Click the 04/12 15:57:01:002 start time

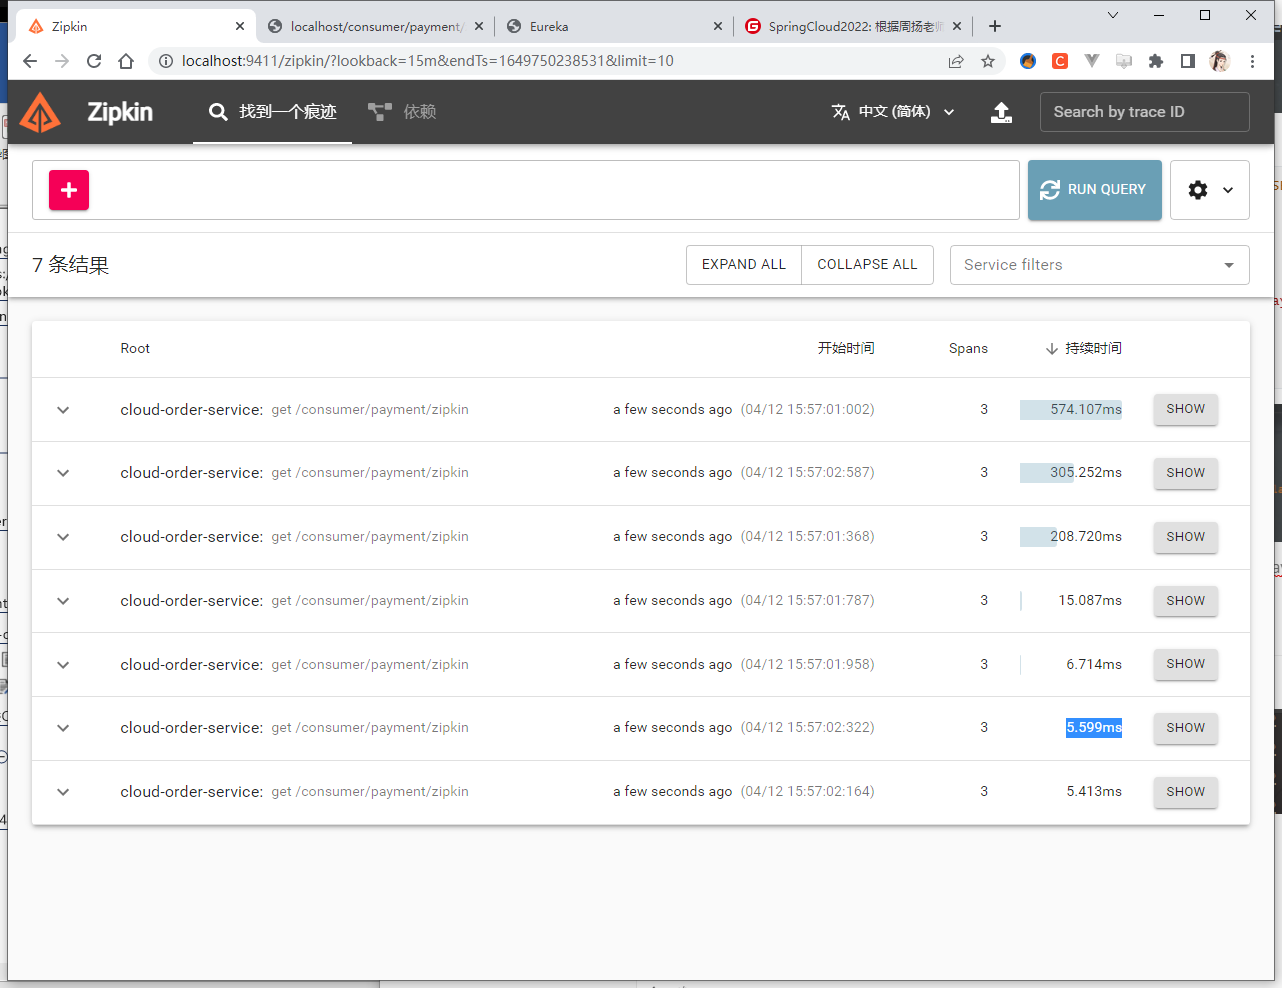pos(808,410)
